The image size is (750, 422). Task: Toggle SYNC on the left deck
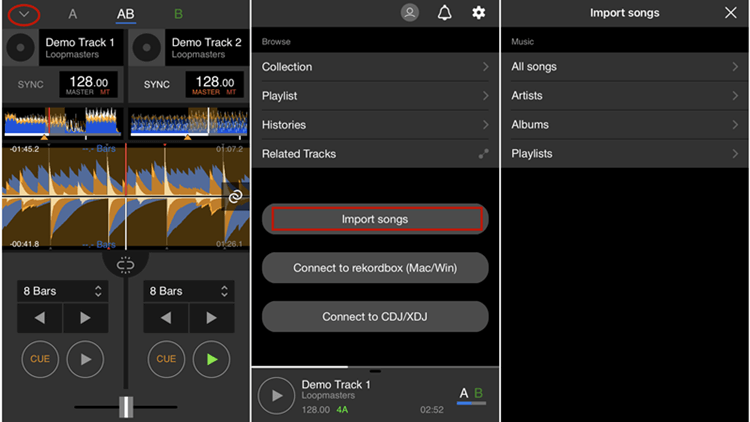31,84
